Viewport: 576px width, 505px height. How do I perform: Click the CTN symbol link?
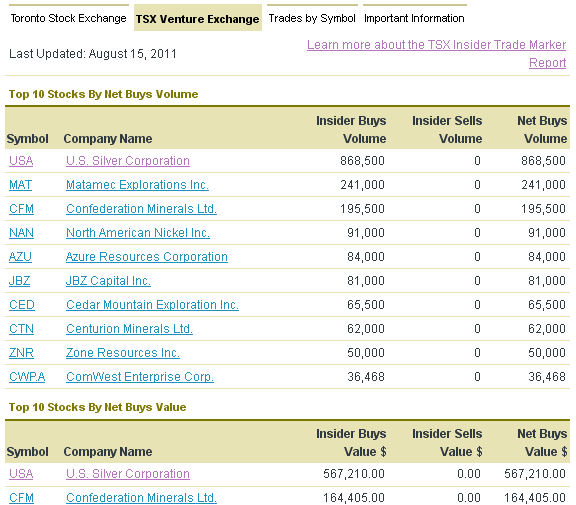click(x=21, y=329)
